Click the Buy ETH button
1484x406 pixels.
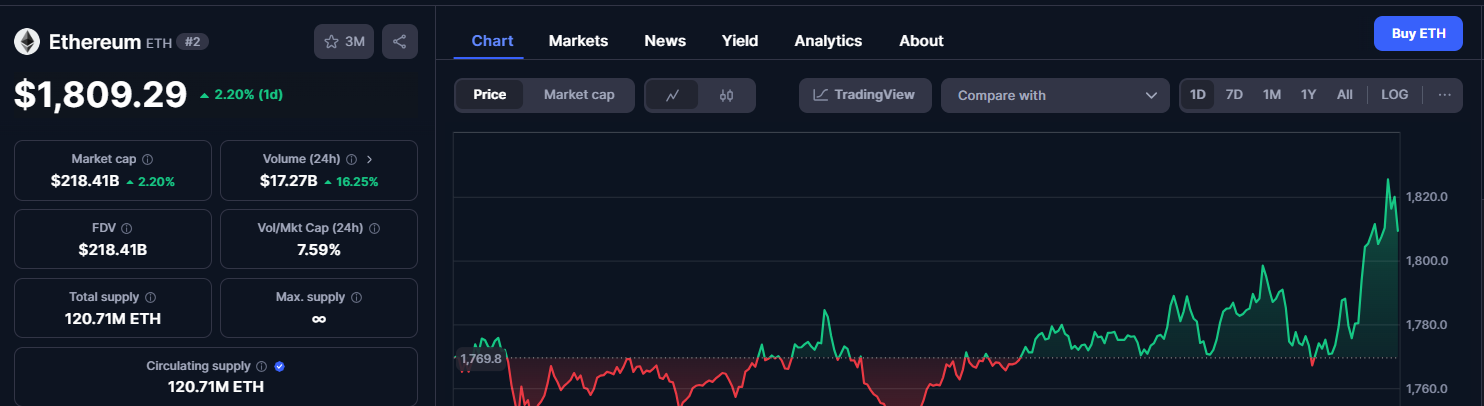[x=1419, y=33]
